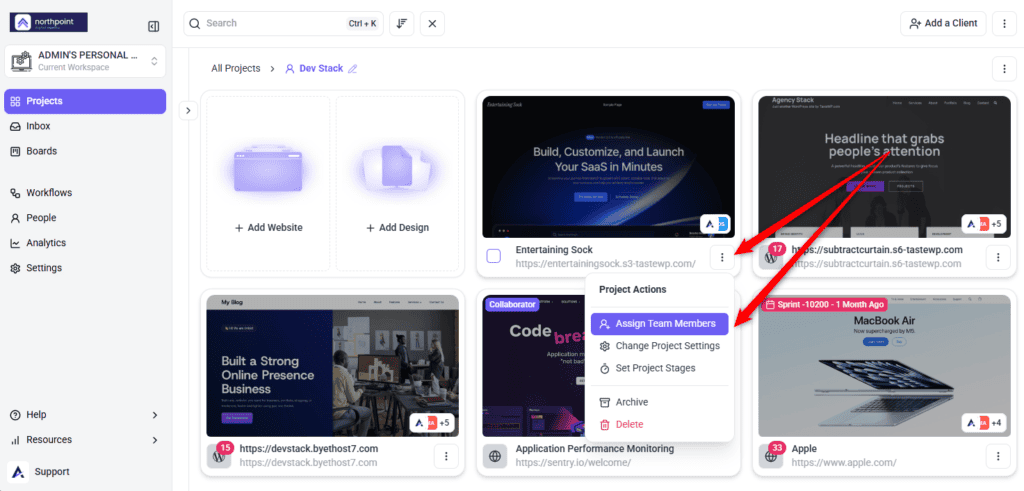
Task: Open the Apple project three-dot menu
Action: pos(998,456)
